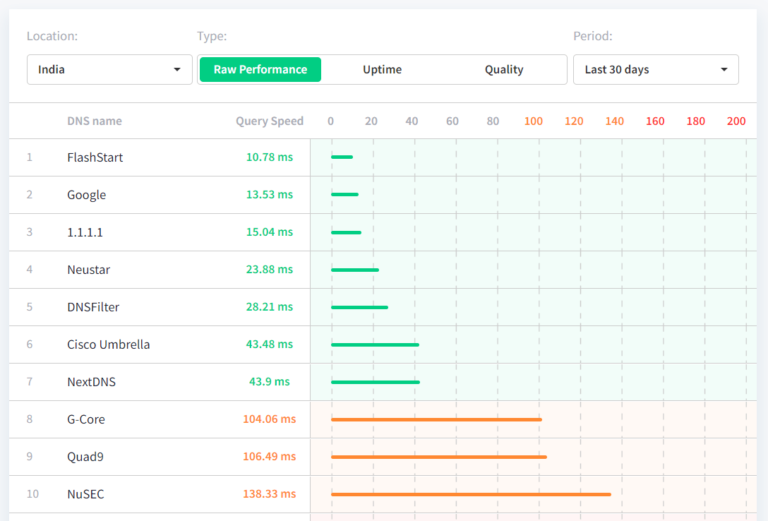Click the 200 axis scale label

(736, 121)
